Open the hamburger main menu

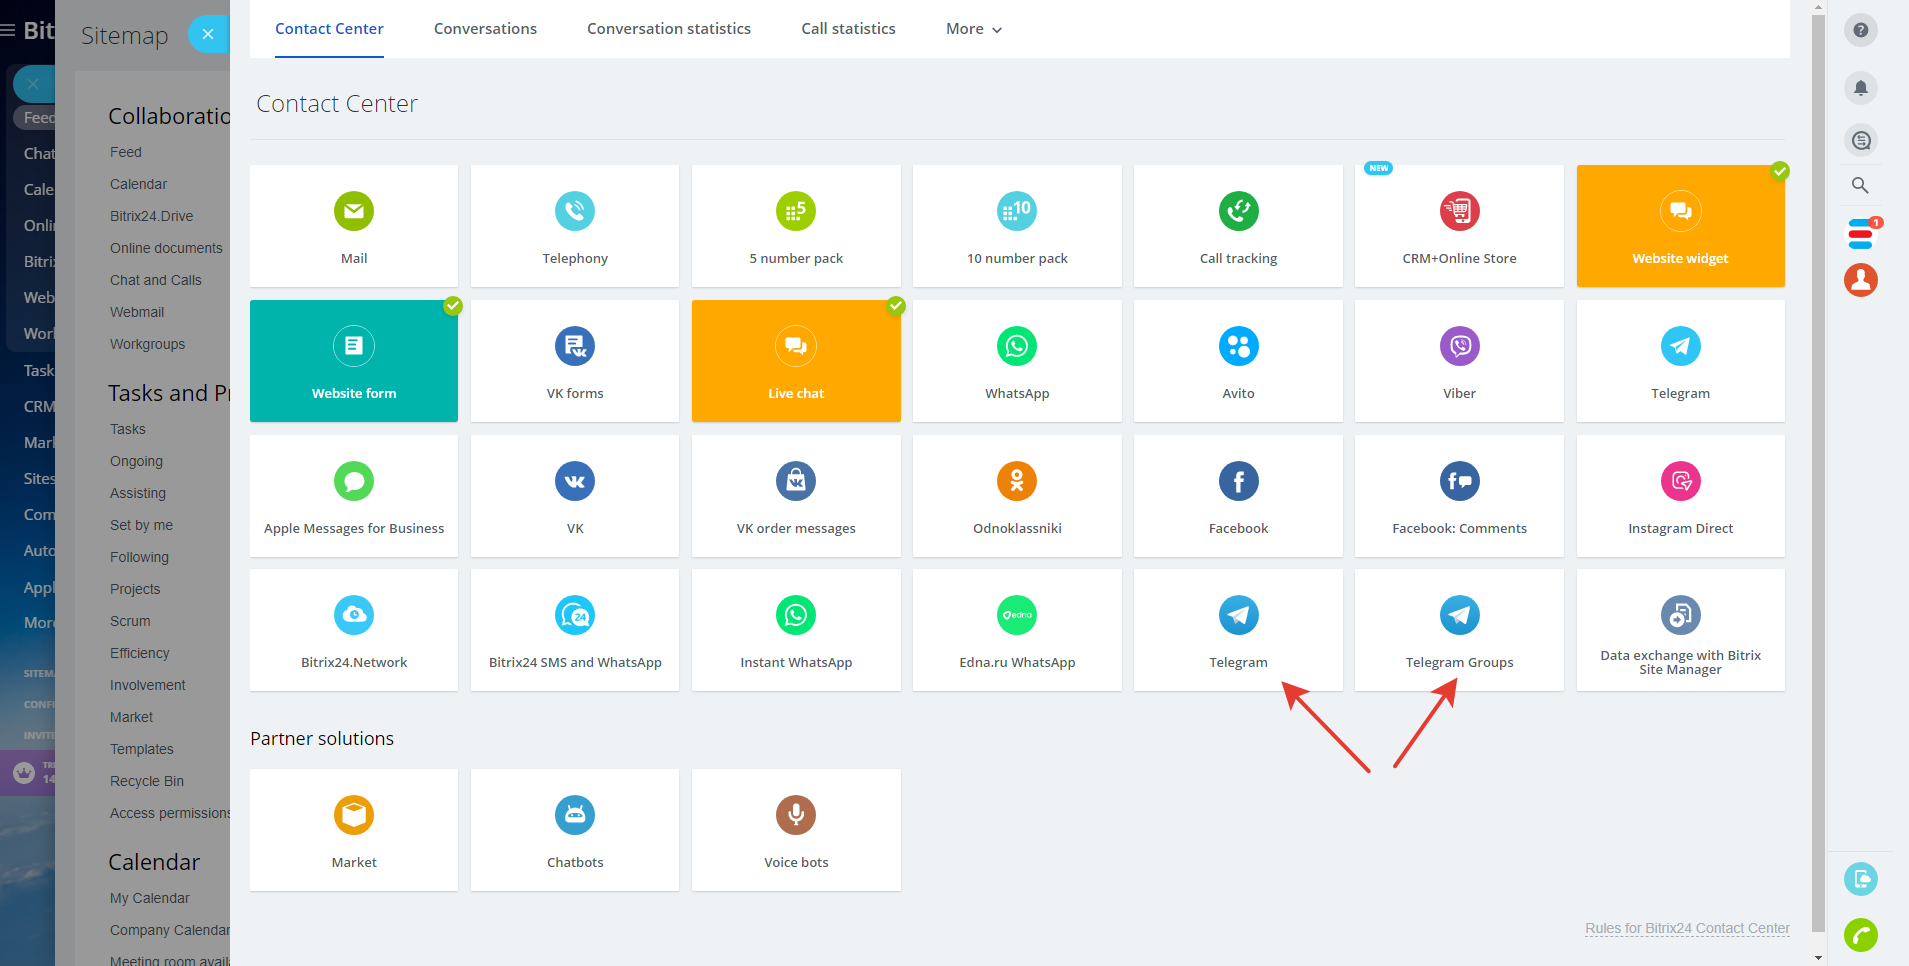coord(8,30)
